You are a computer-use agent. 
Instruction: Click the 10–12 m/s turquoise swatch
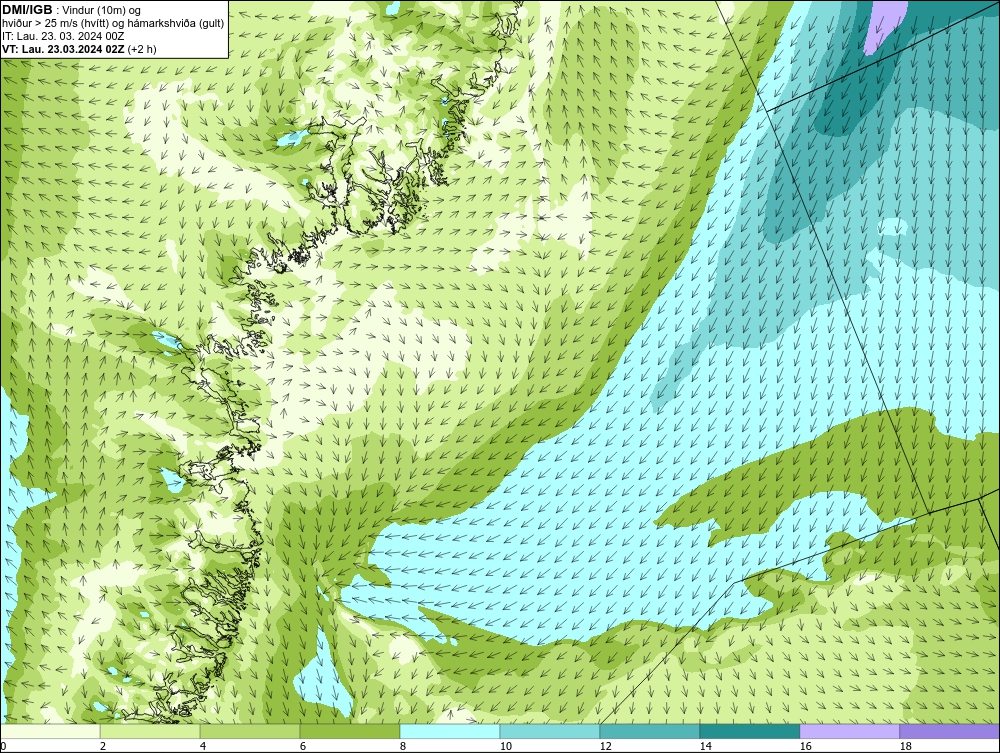pos(550,731)
